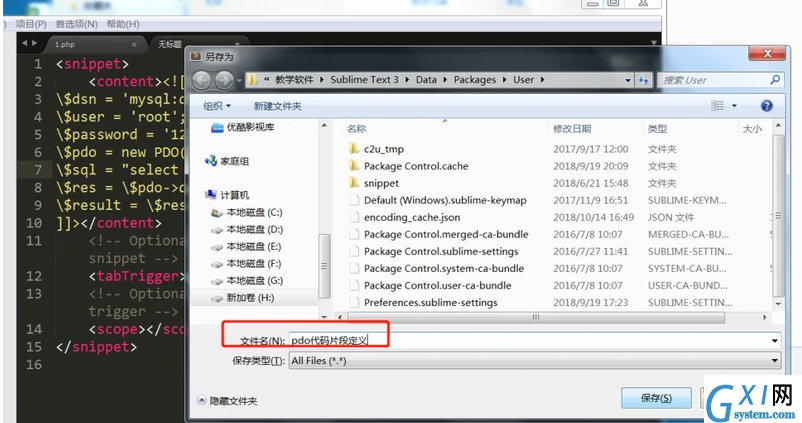
Task: Click next tab arrow in Sublime Text
Action: pos(34,43)
